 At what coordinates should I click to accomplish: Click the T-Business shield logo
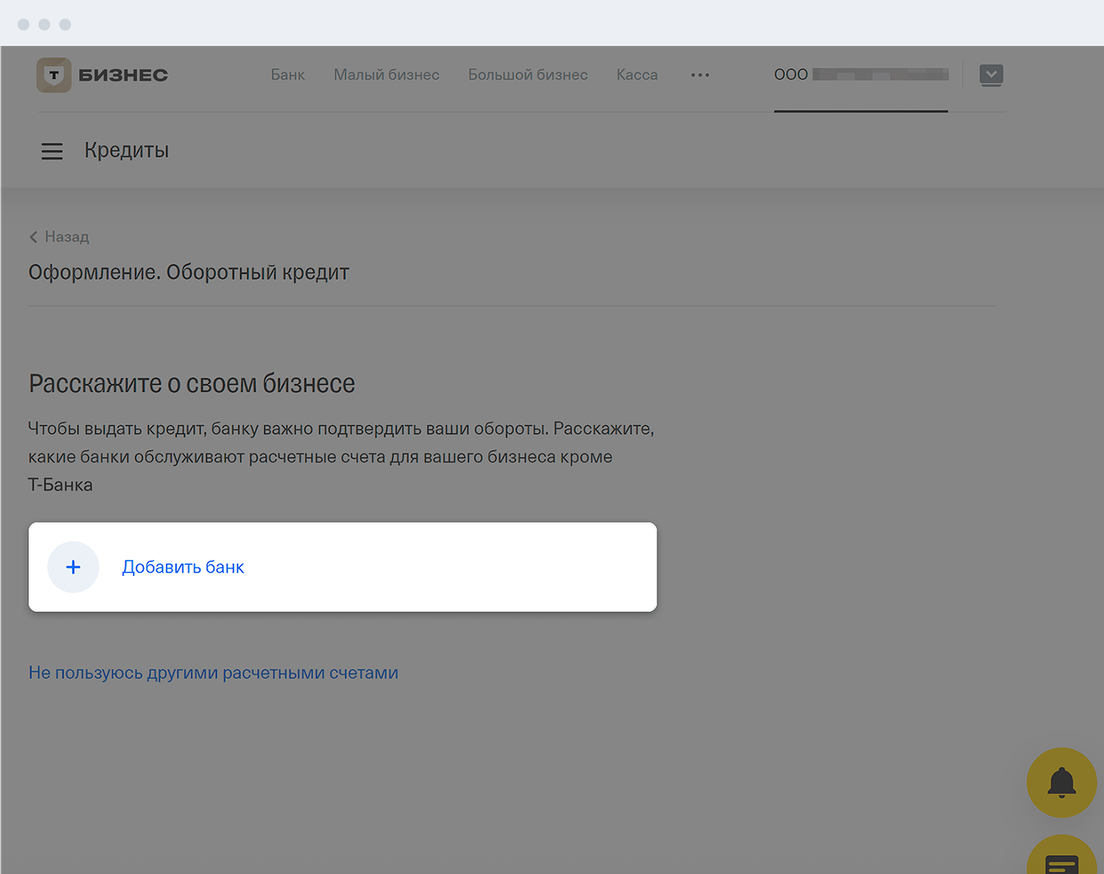(54, 75)
